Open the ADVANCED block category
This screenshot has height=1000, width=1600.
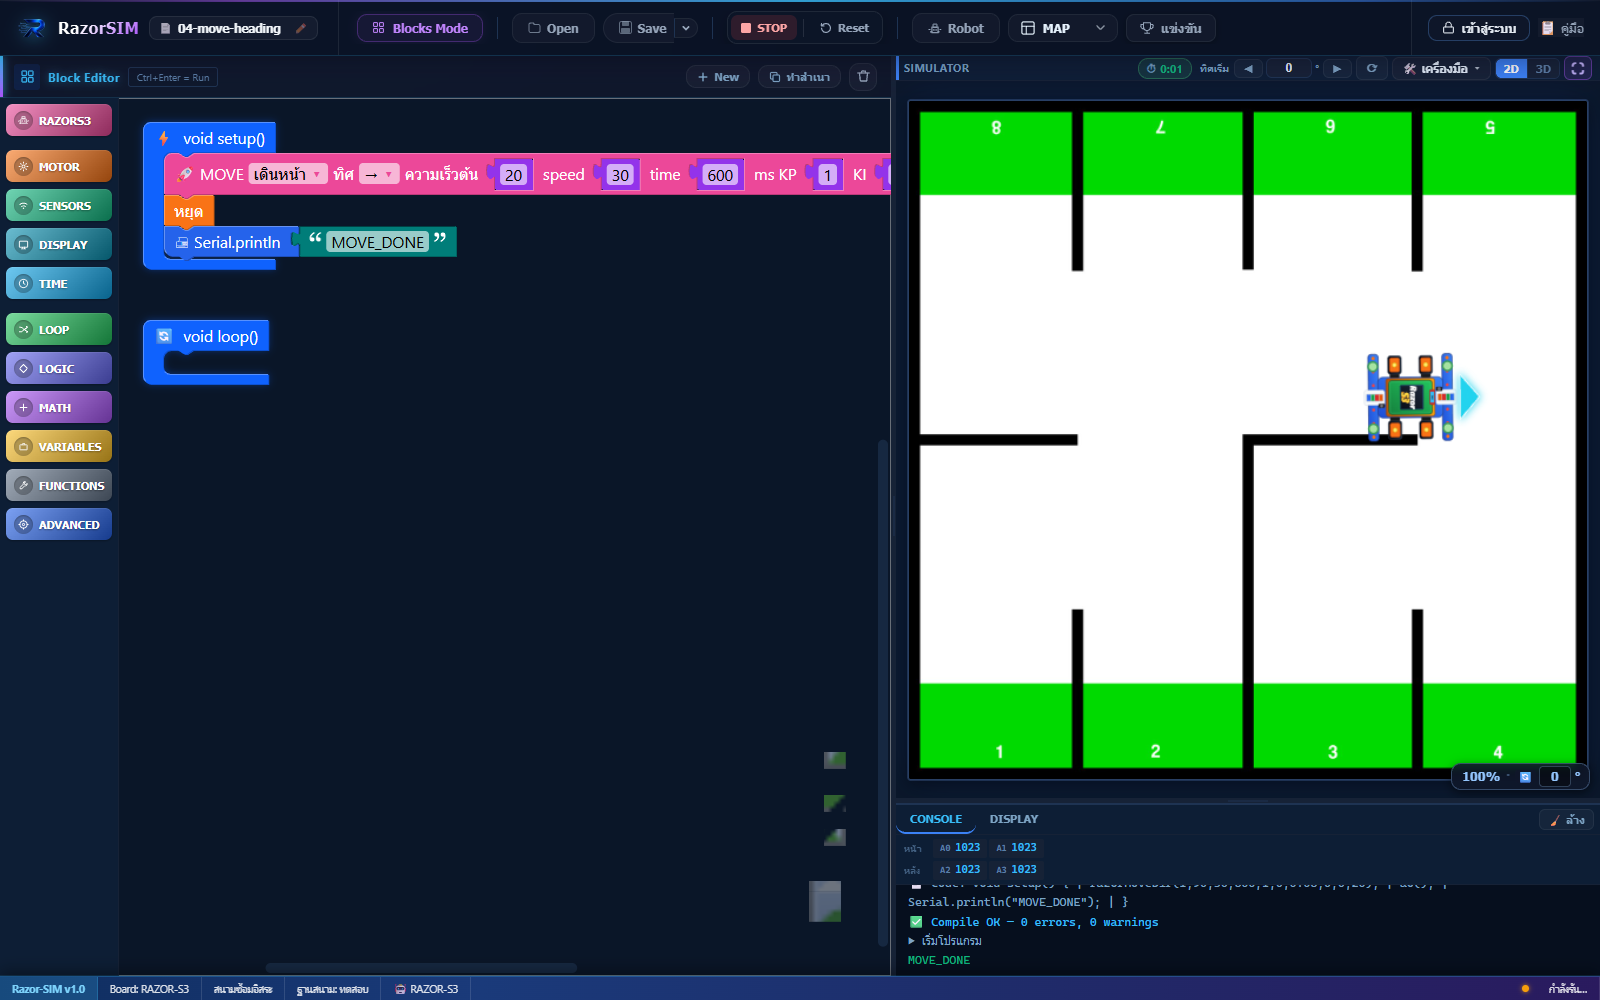click(x=59, y=525)
